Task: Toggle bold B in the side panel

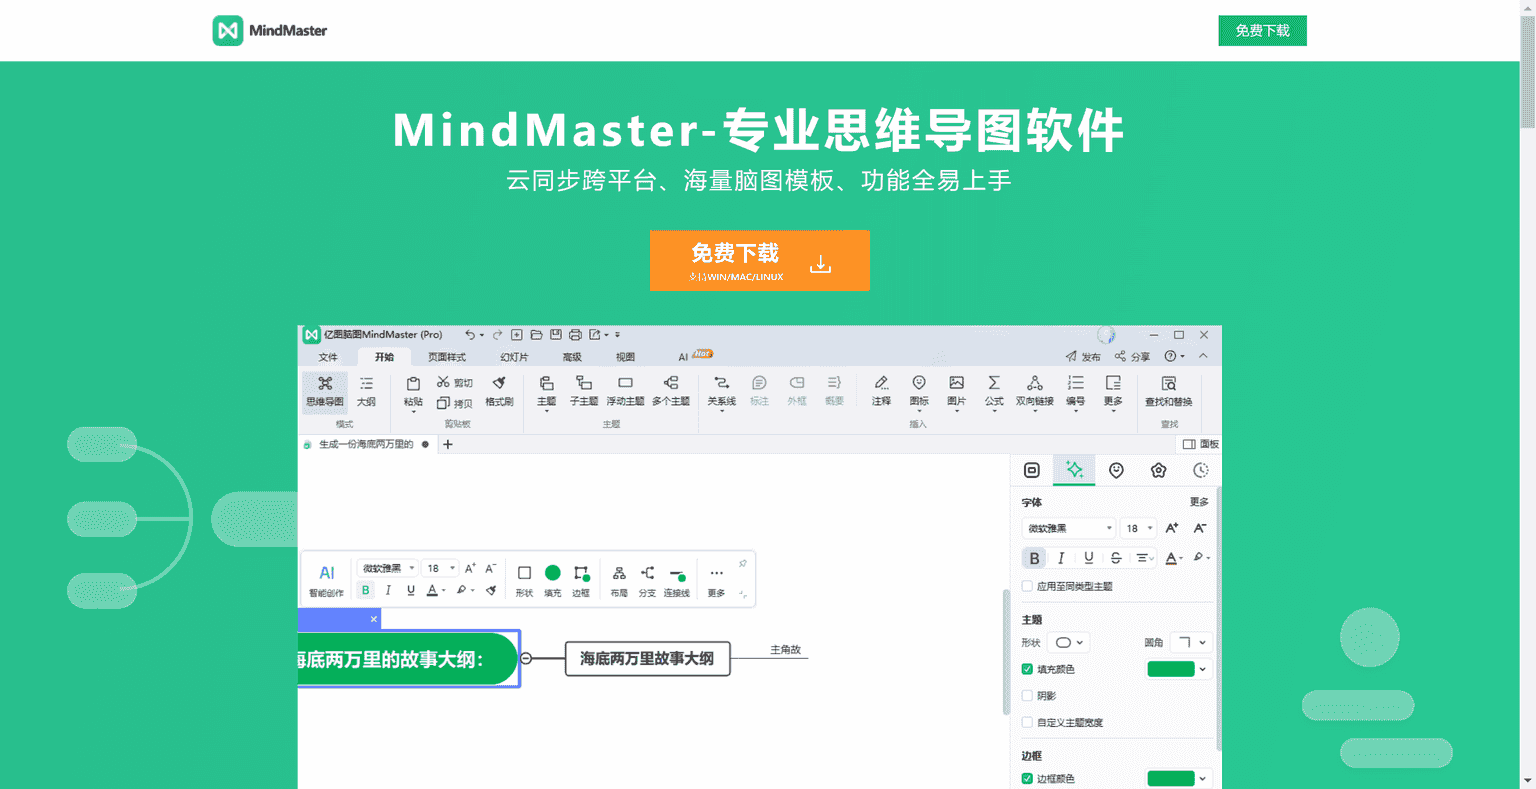Action: [x=1034, y=558]
